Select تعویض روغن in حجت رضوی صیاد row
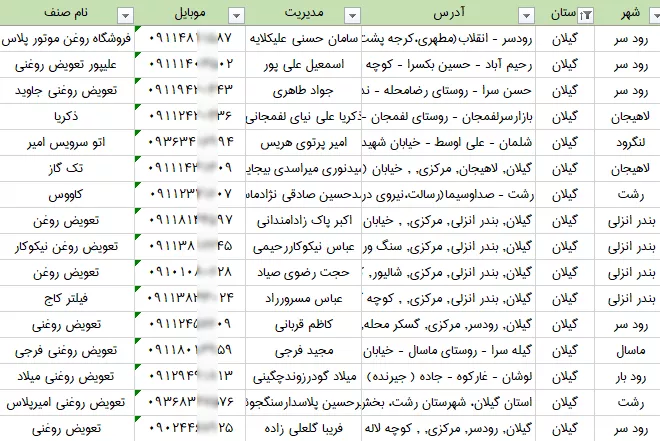660x441 pixels. coord(67,273)
